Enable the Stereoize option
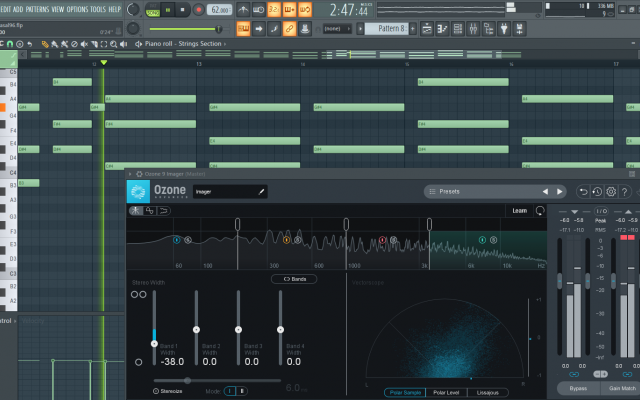This screenshot has width=640, height=400. click(x=167, y=391)
